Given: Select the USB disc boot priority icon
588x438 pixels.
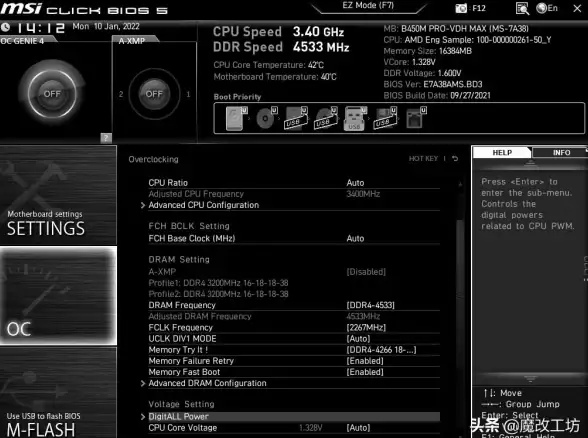Looking at the screenshot, I should (x=326, y=118).
